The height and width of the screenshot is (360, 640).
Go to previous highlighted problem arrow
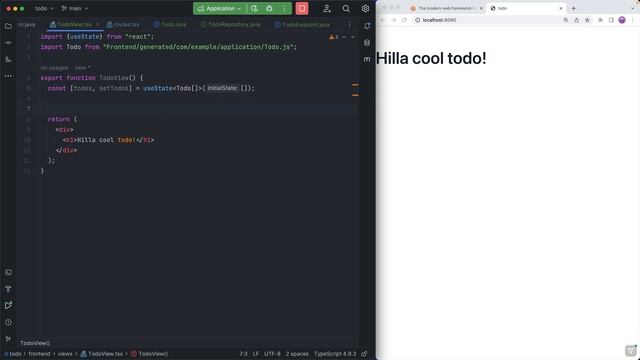344,37
